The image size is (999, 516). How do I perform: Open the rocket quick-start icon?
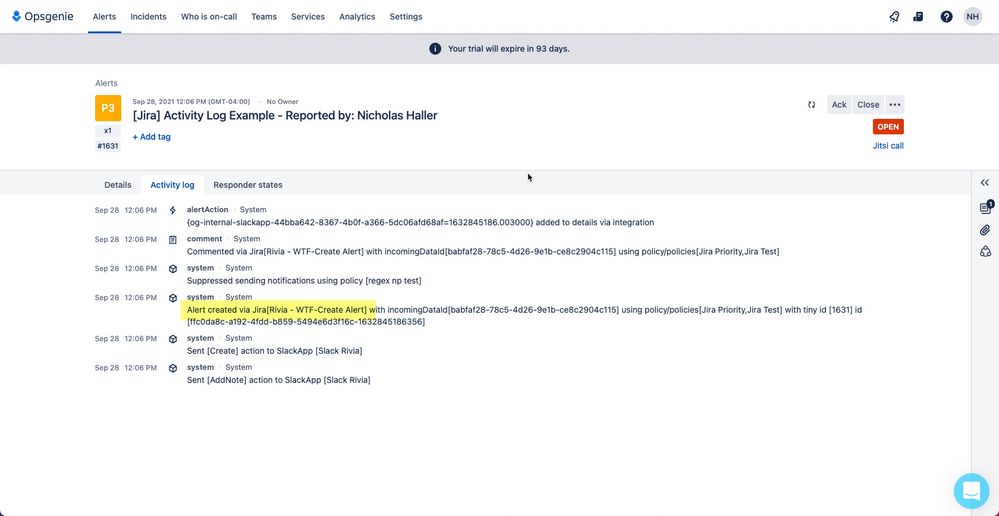895,17
